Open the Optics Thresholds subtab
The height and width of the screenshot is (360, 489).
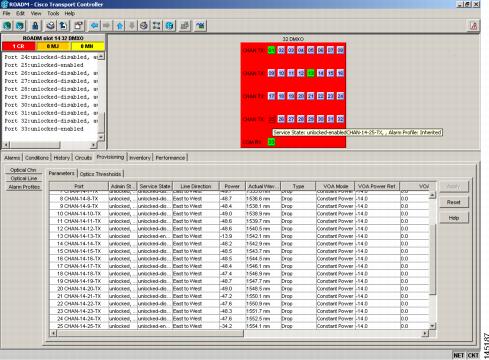point(100,174)
